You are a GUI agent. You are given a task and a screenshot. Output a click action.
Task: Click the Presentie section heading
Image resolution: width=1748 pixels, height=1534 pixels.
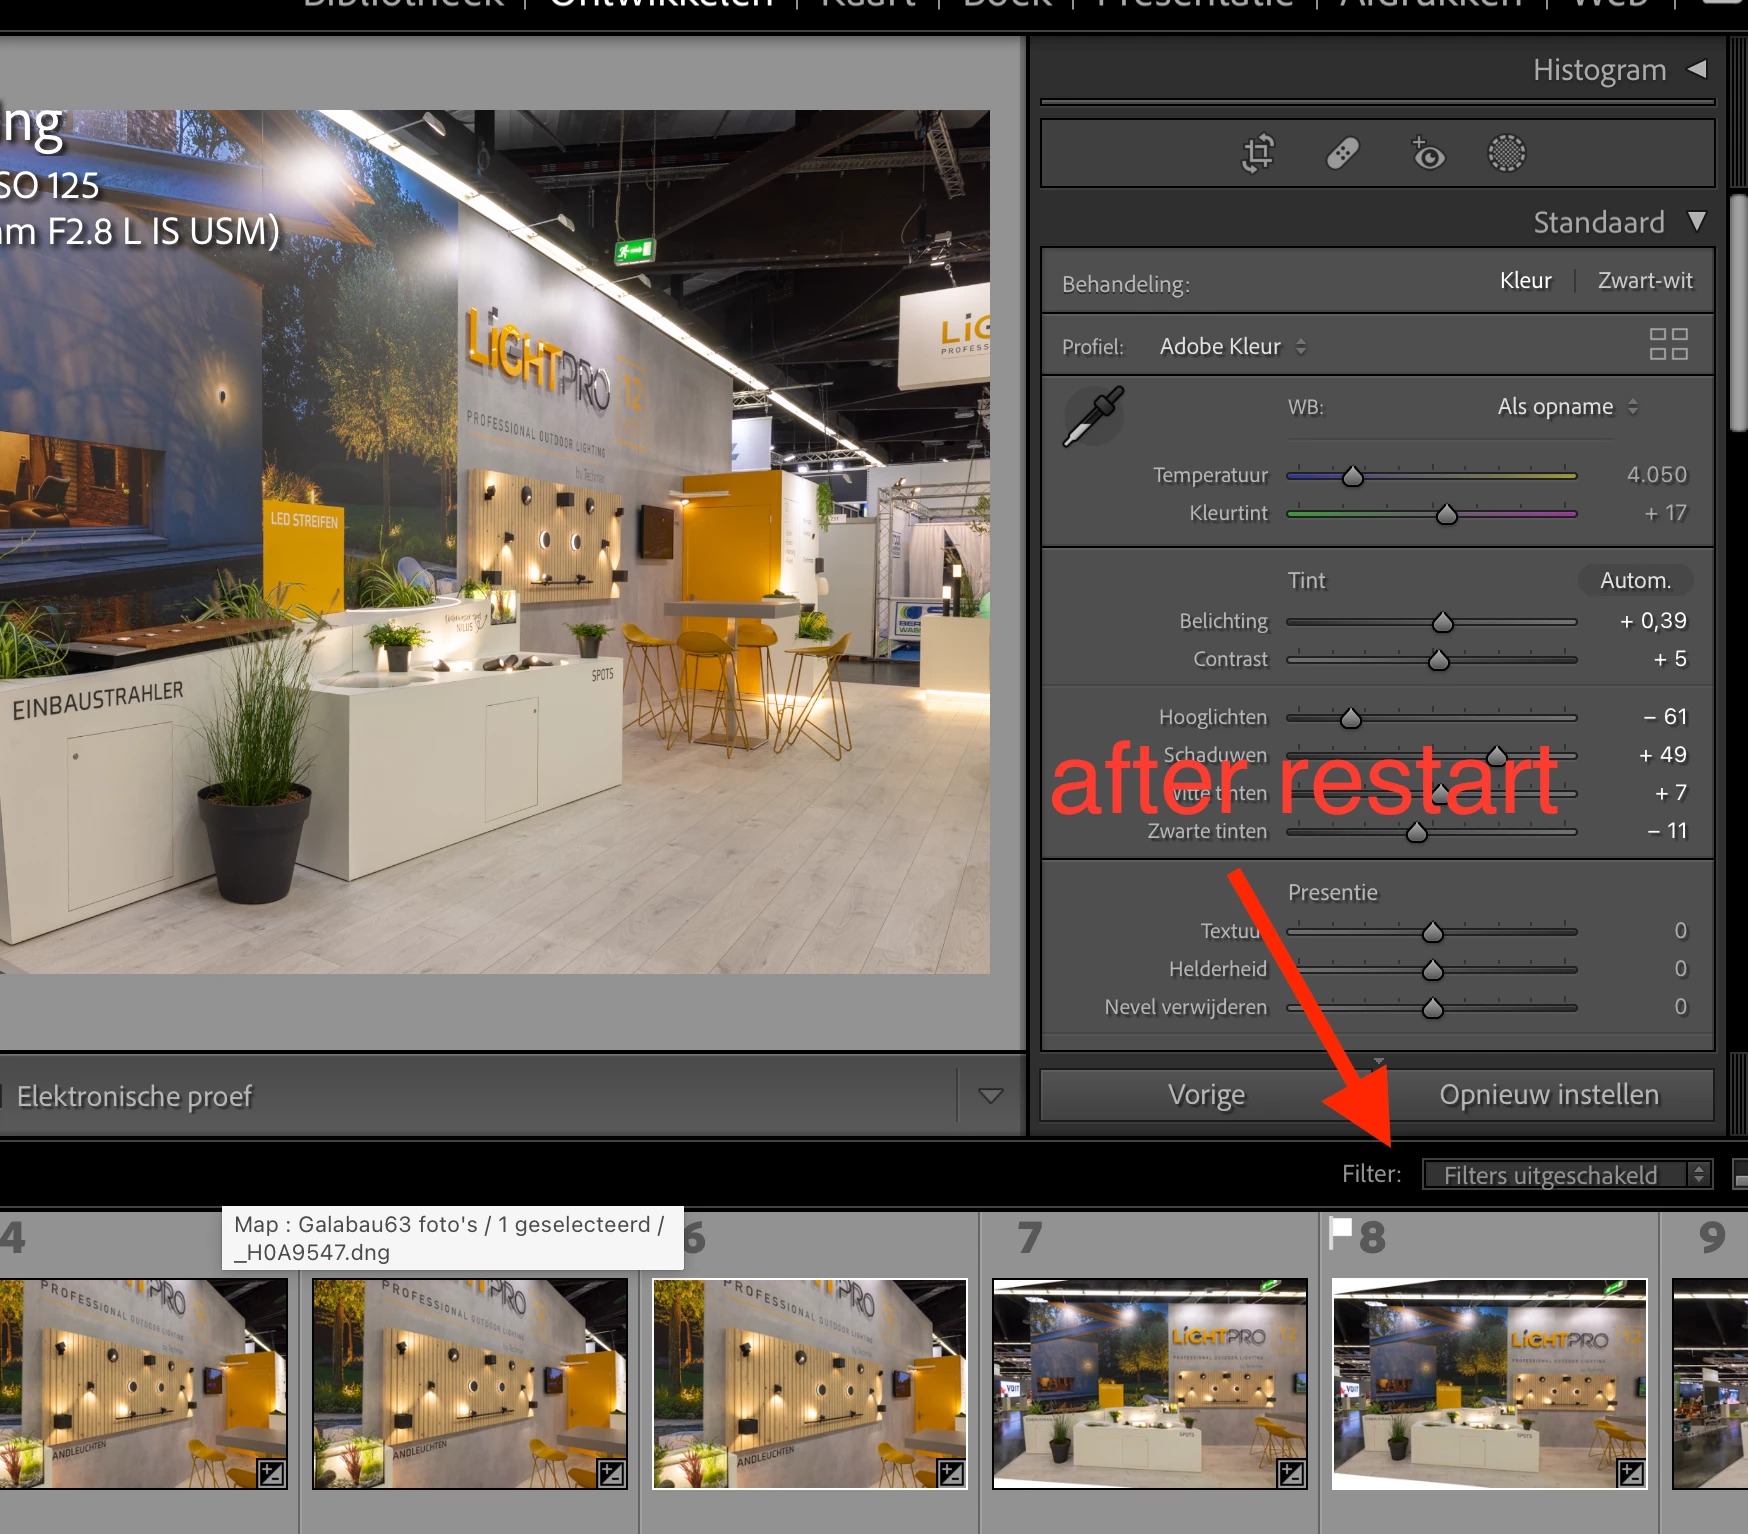(1332, 892)
